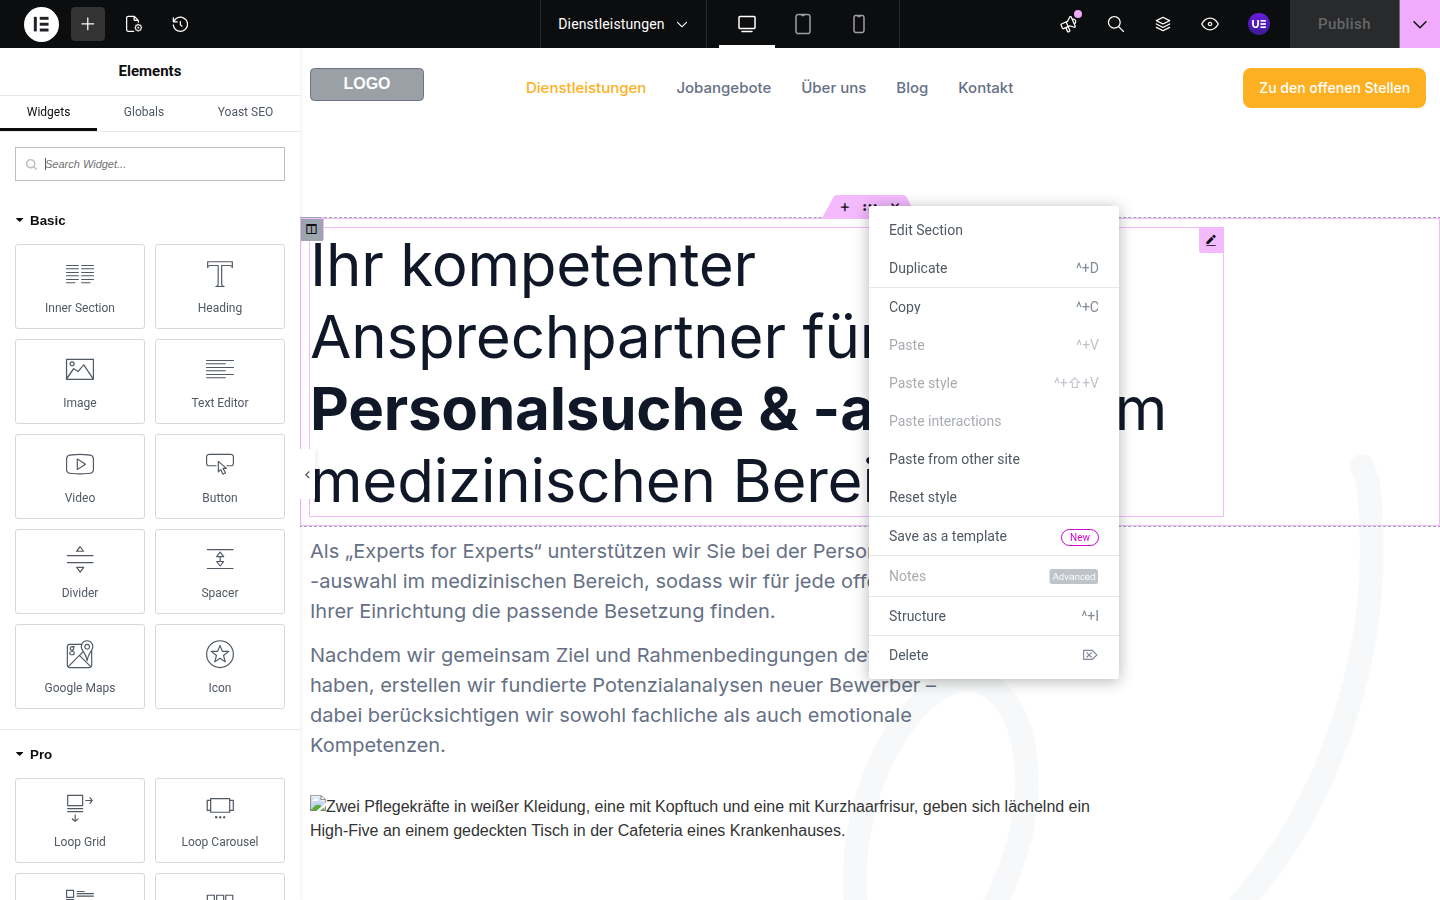Open the publish options arrow
This screenshot has height=900, width=1440.
pyautogui.click(x=1420, y=24)
